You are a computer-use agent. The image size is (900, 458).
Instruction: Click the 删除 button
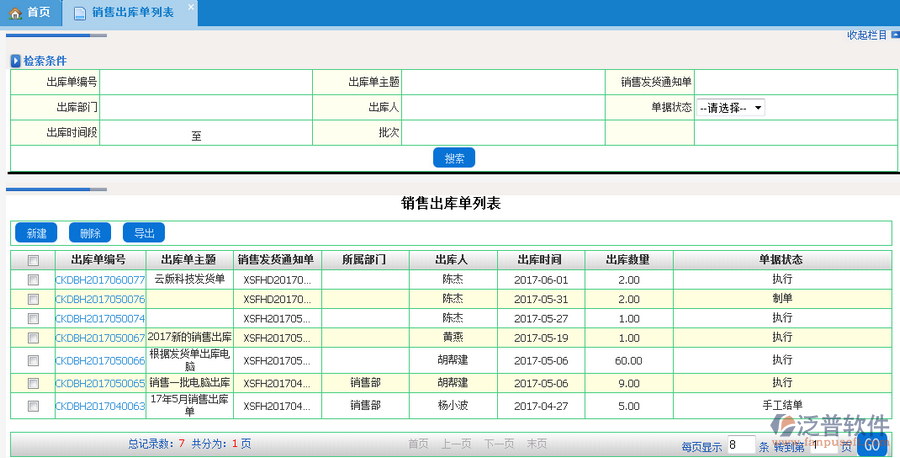[90, 233]
